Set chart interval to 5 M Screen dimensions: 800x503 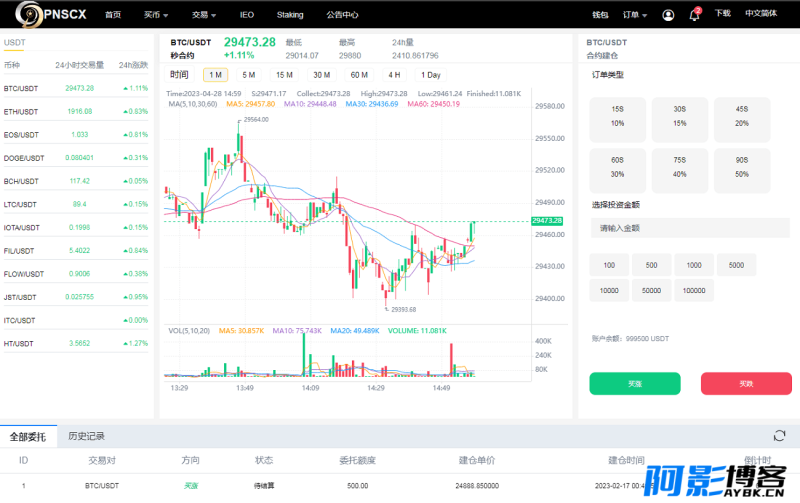click(x=248, y=75)
